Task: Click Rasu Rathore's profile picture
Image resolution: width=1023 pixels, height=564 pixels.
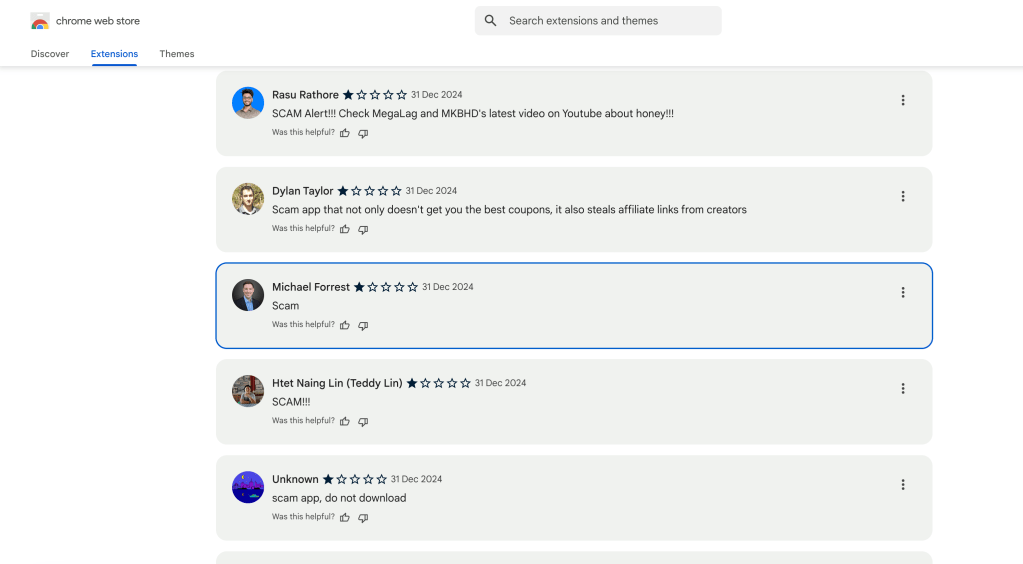Action: click(x=248, y=102)
